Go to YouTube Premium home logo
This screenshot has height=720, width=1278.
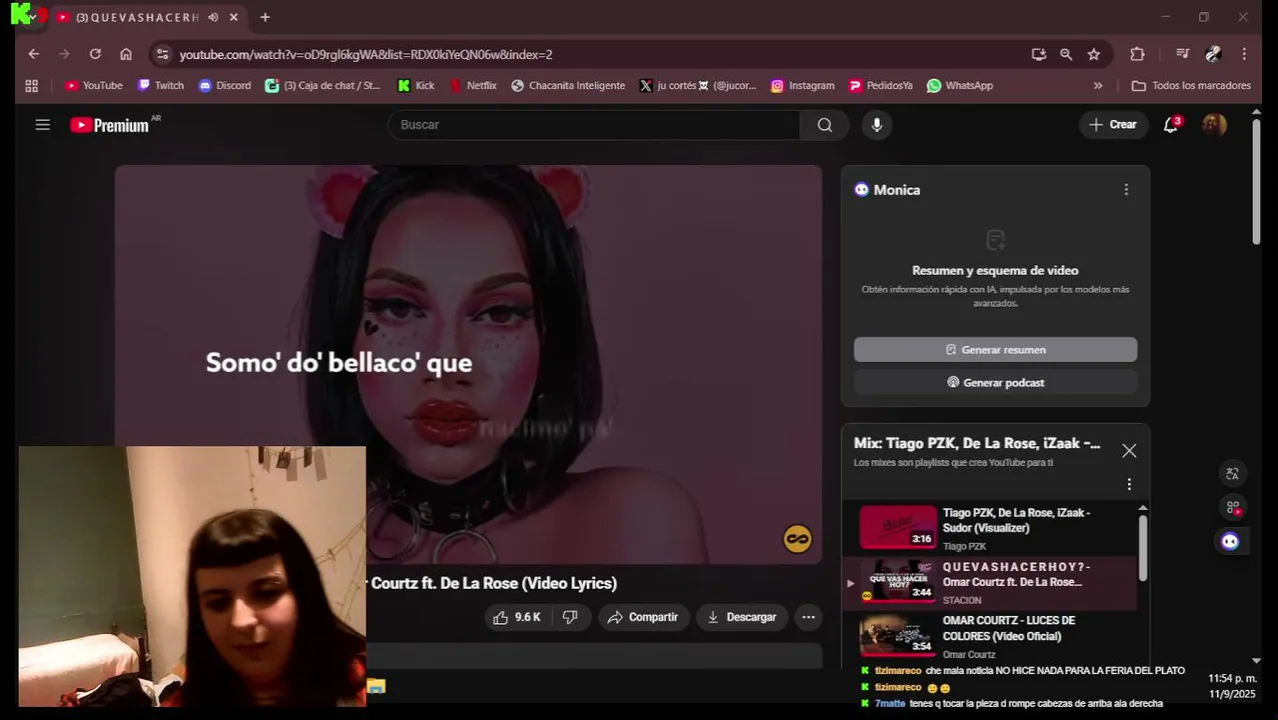[110, 125]
